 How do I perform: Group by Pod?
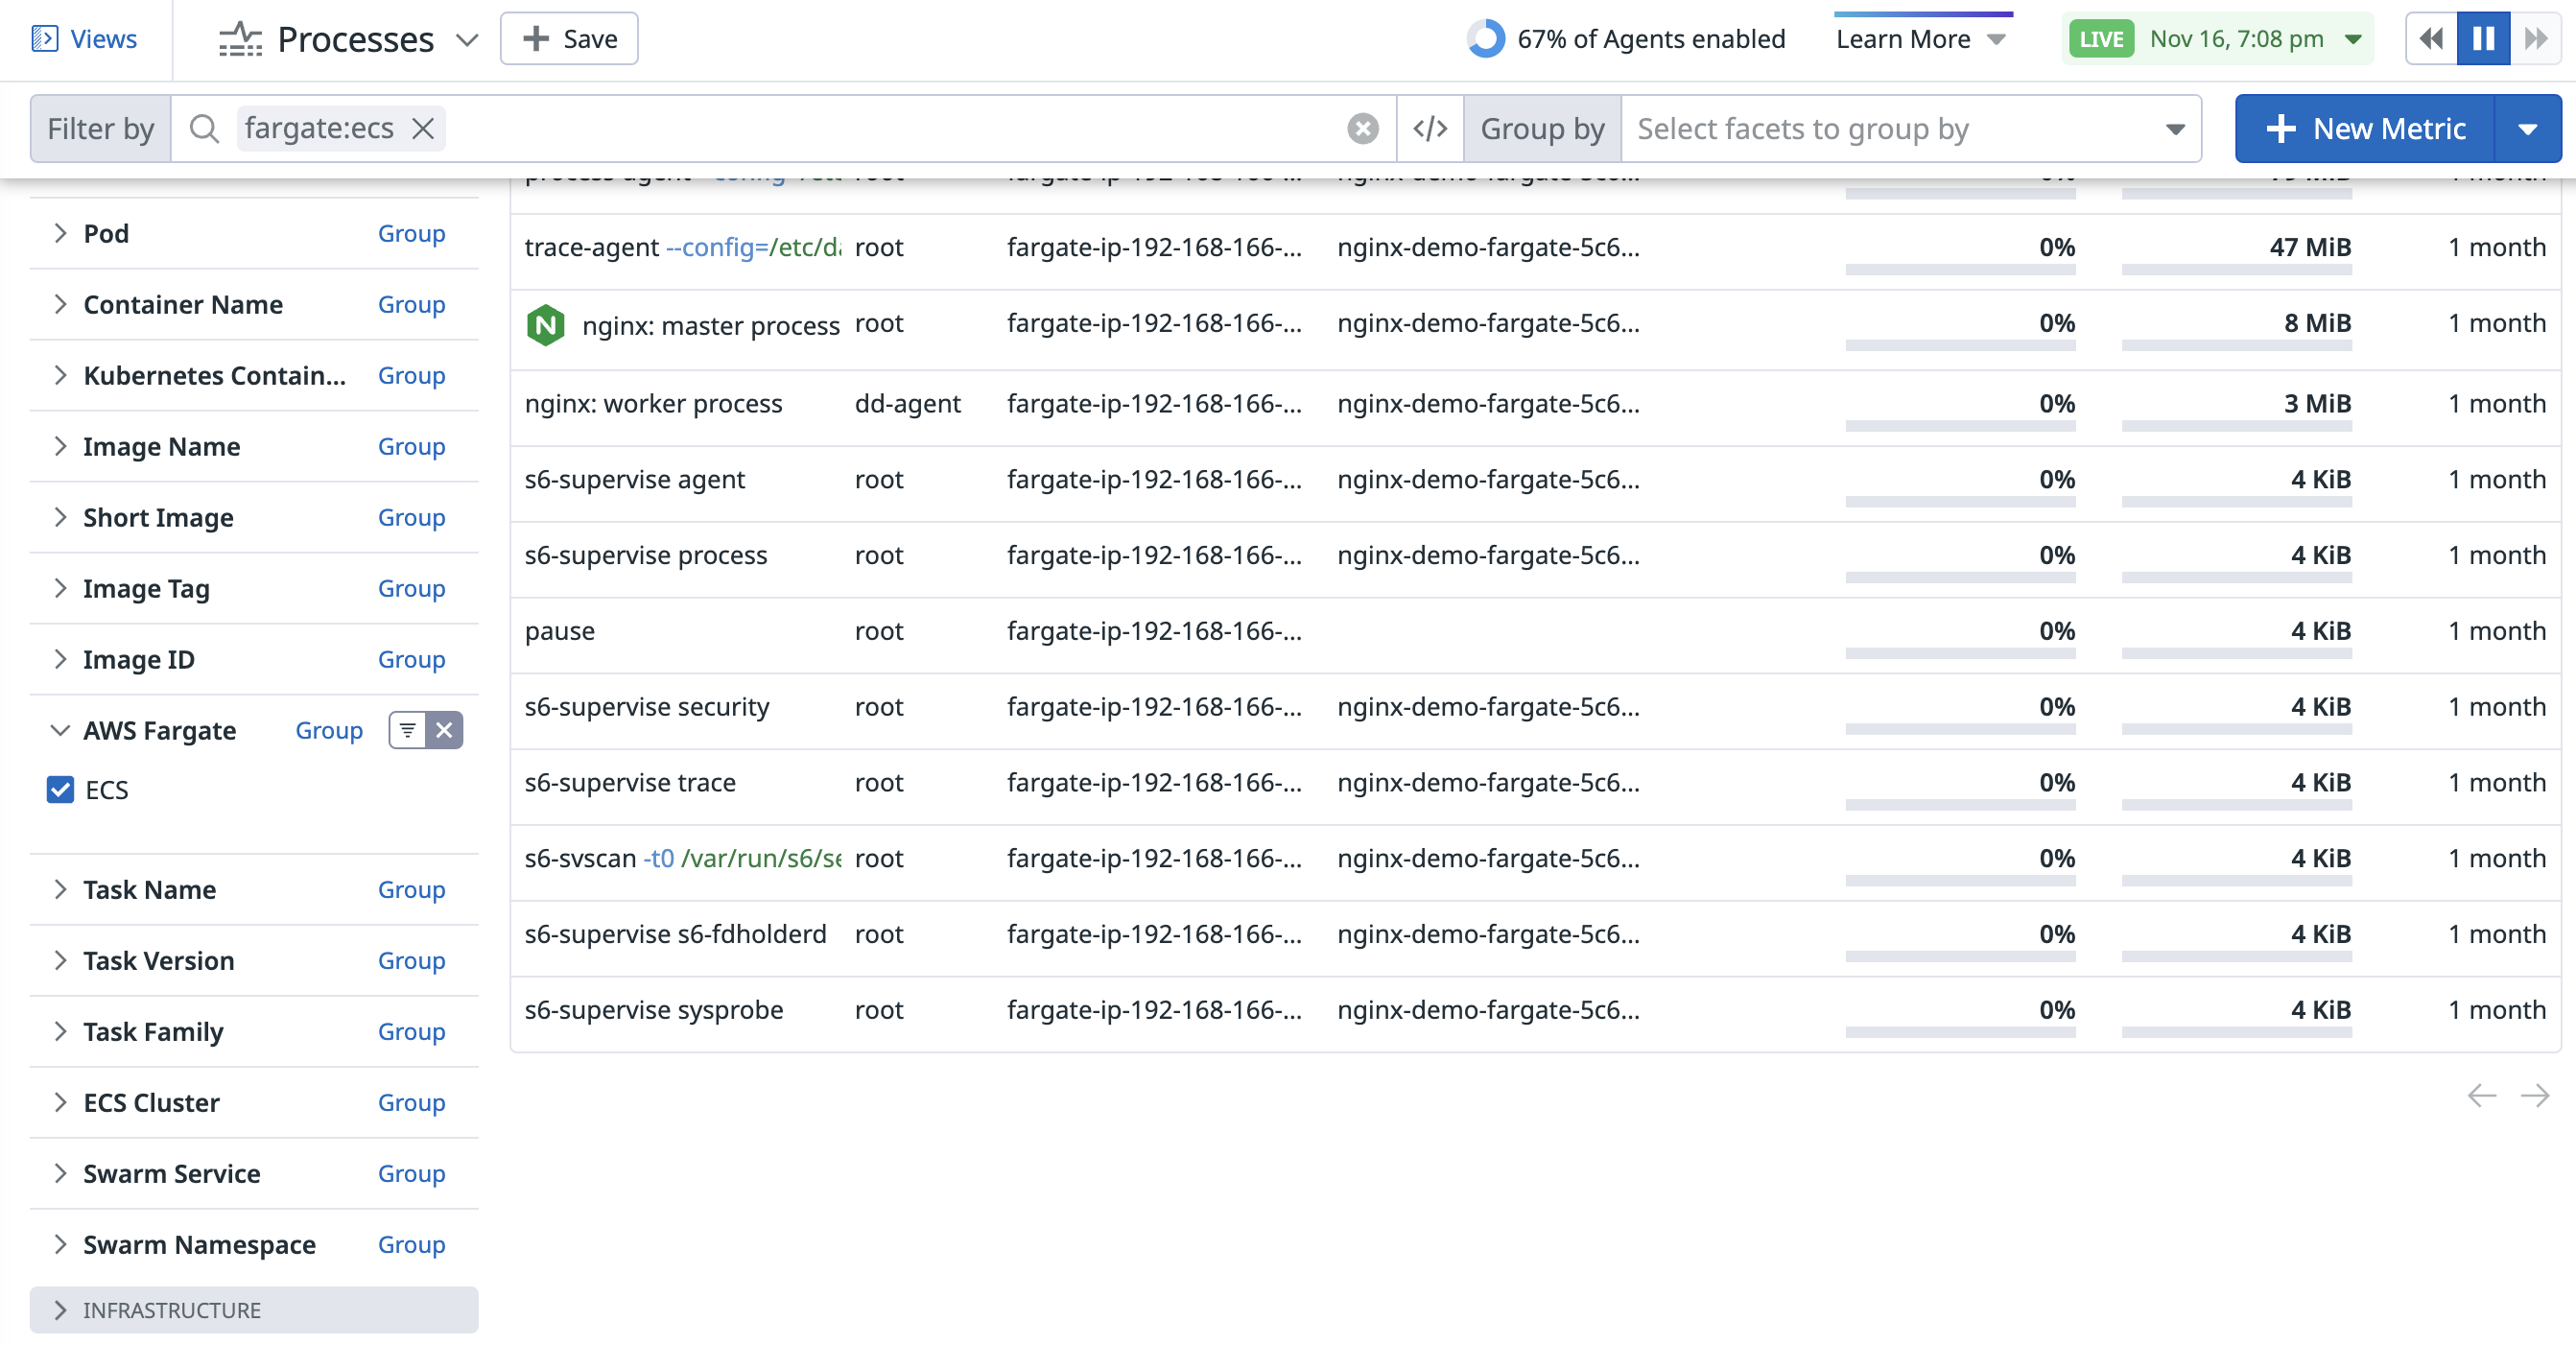[x=411, y=234]
